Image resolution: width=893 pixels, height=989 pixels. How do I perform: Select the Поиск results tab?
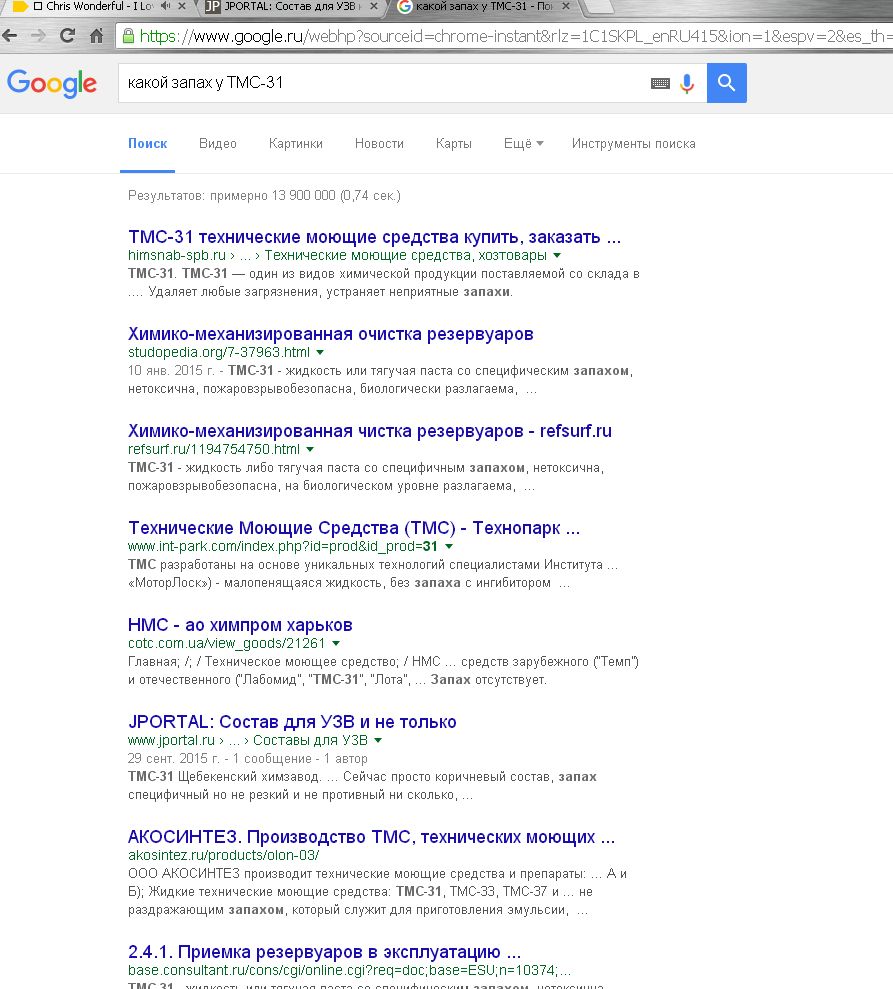148,144
